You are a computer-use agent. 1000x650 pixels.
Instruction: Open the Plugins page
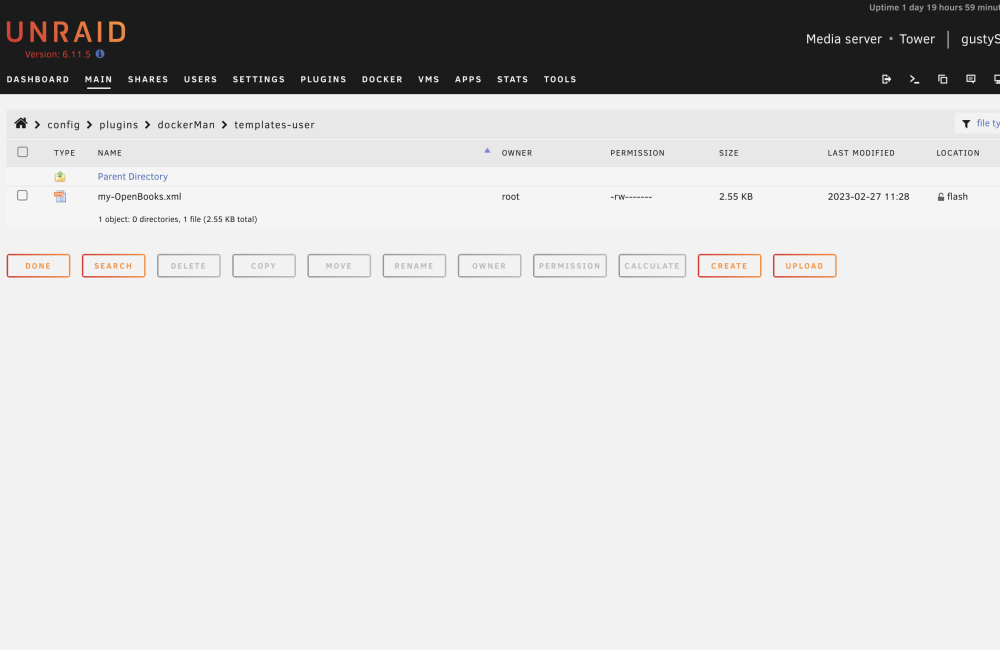coord(323,79)
